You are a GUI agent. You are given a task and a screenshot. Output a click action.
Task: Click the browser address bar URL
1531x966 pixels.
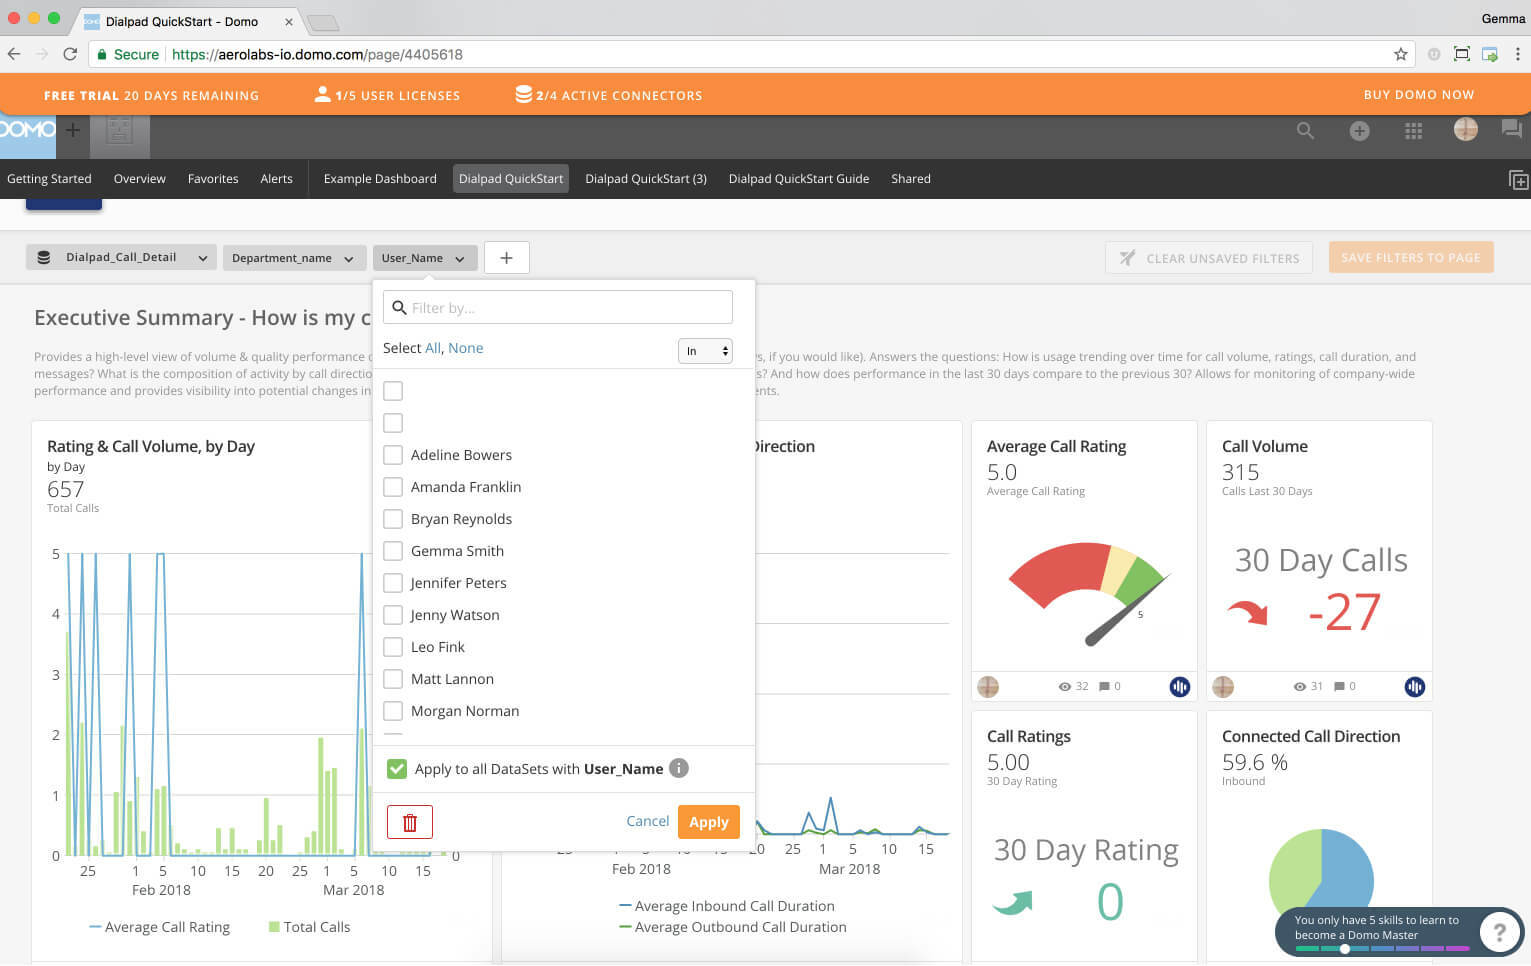tap(317, 54)
